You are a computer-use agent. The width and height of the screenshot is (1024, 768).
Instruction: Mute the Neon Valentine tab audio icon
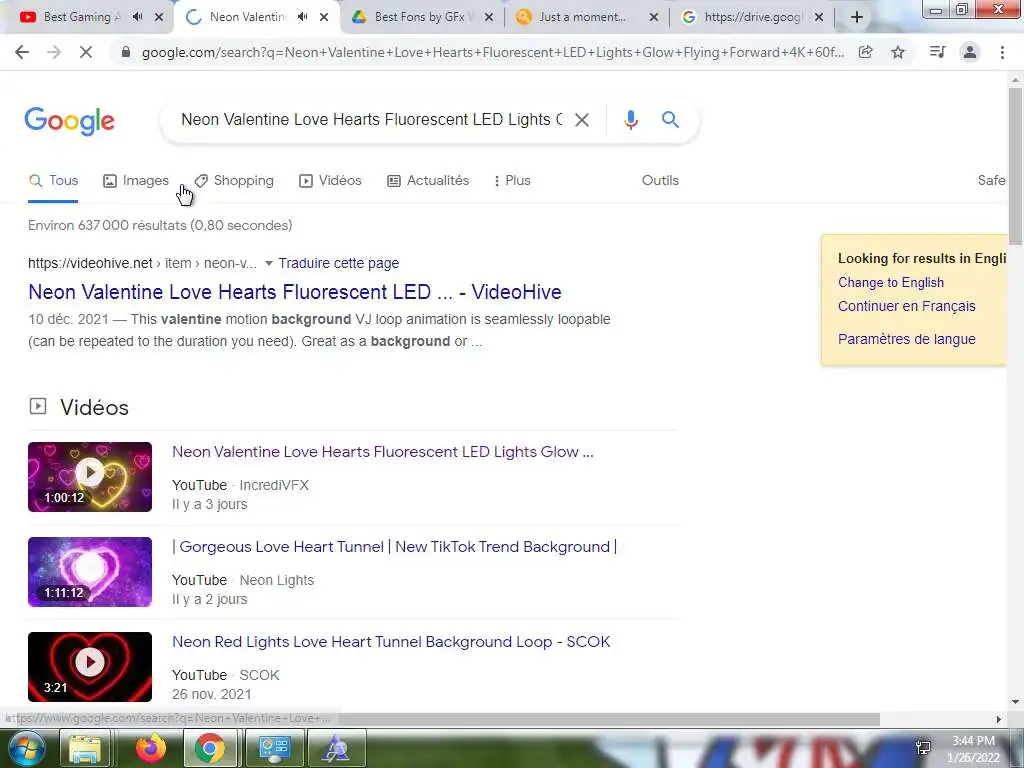click(302, 17)
